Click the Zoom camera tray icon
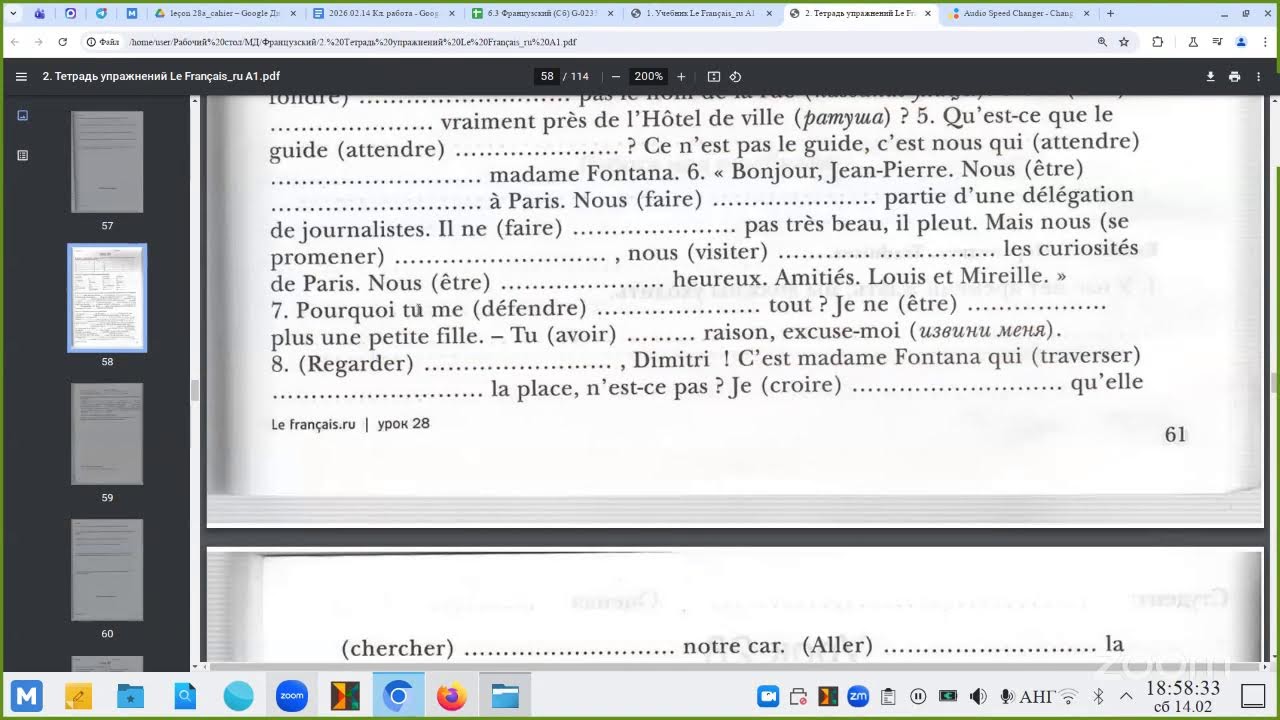This screenshot has height=720, width=1280. tap(768, 696)
